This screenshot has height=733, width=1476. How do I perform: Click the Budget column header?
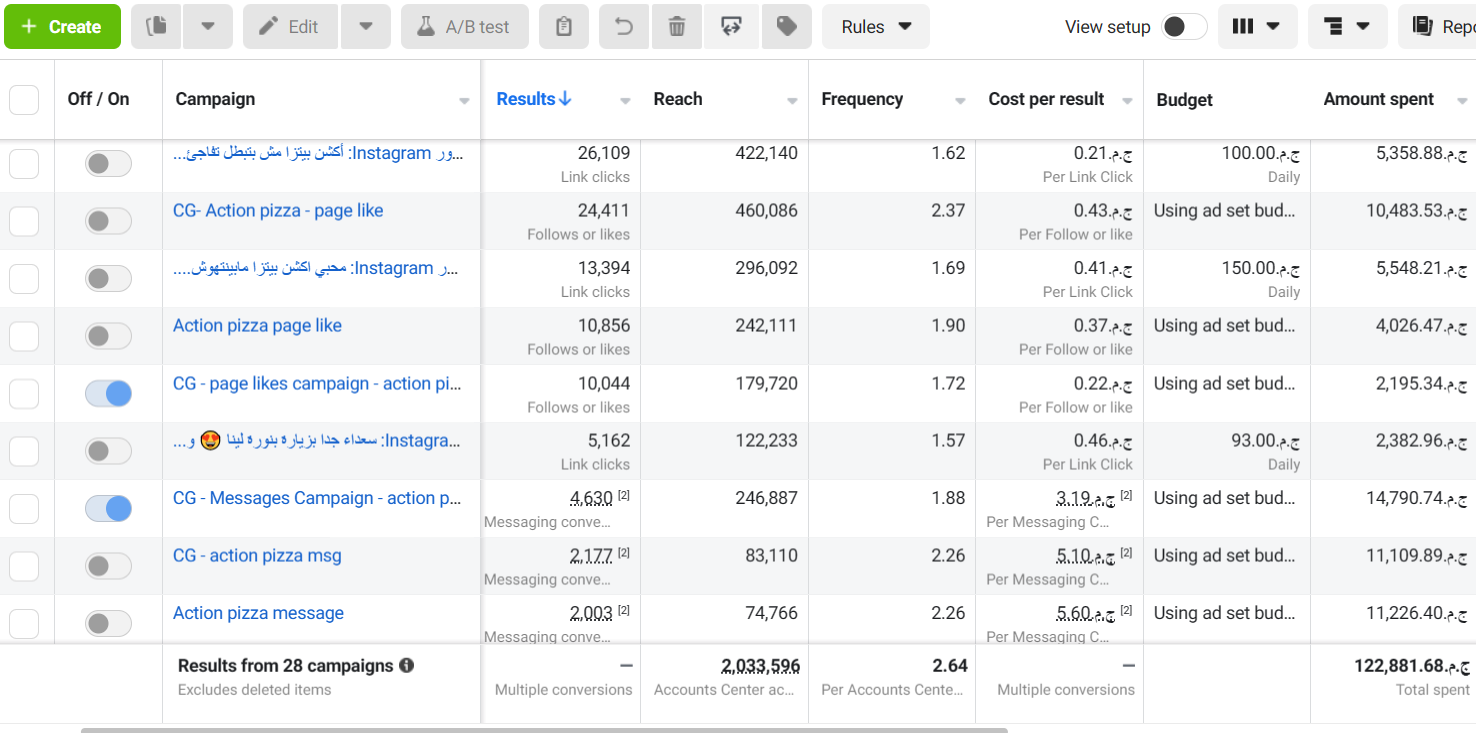(1184, 100)
